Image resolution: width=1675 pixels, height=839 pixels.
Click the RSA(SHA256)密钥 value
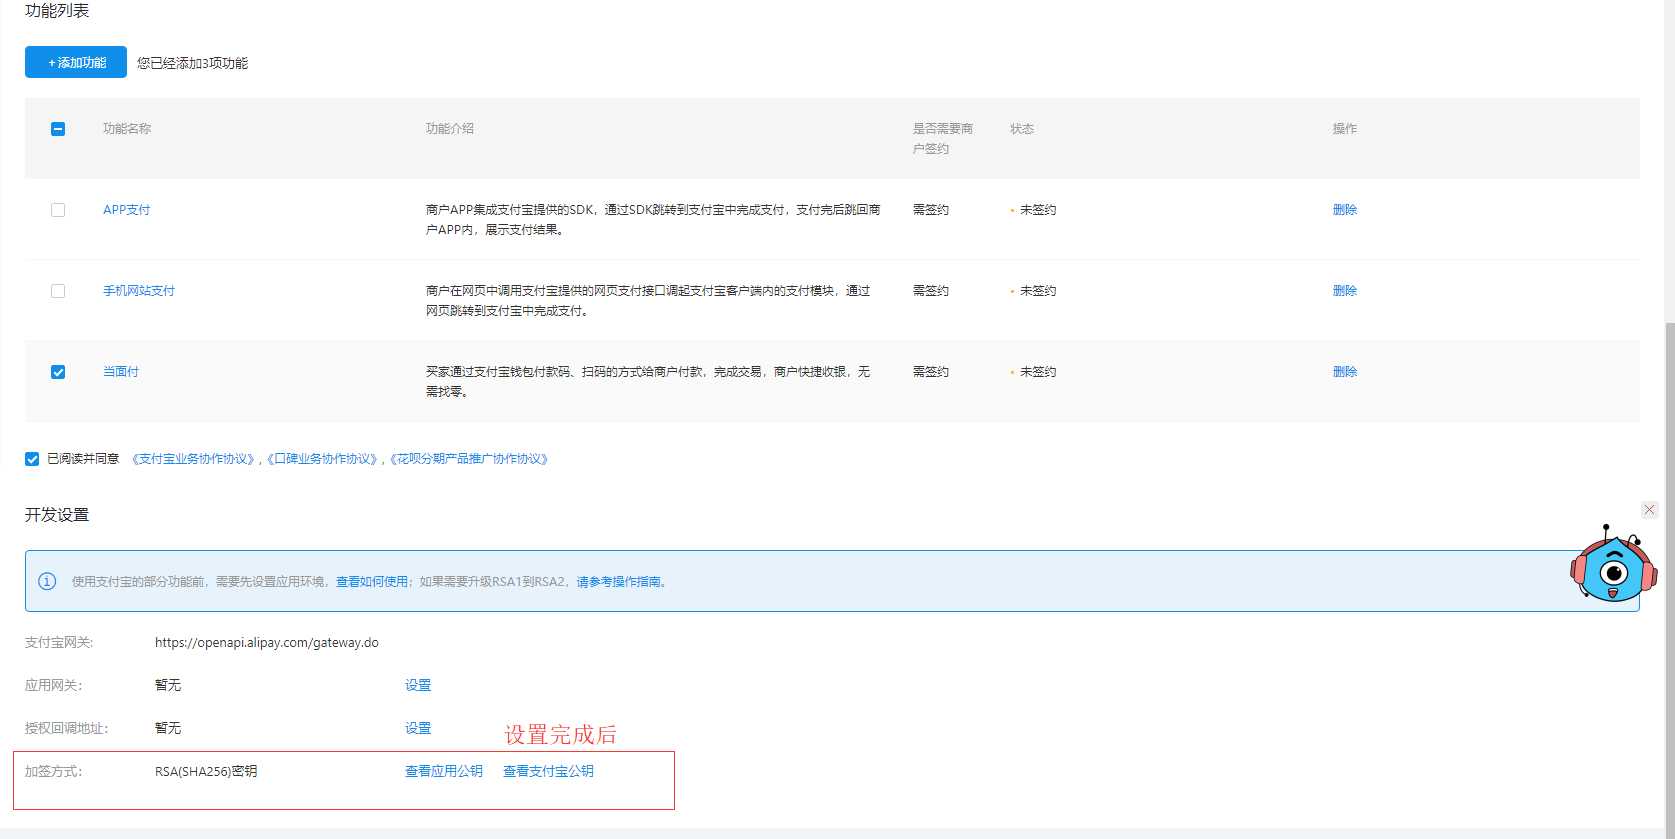pyautogui.click(x=206, y=771)
